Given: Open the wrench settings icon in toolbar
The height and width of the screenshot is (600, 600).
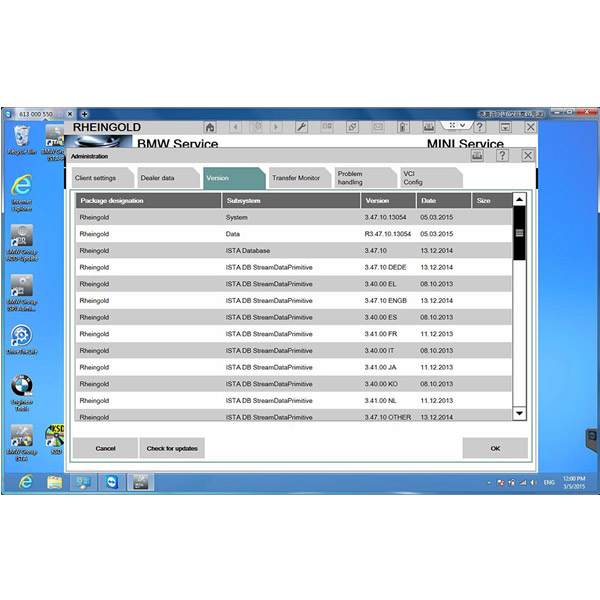Looking at the screenshot, I should pos(302,127).
